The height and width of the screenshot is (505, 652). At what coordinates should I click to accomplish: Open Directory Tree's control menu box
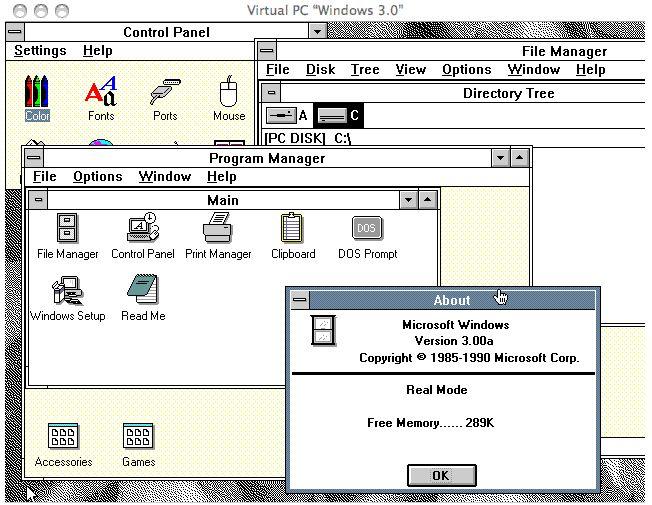point(271,92)
